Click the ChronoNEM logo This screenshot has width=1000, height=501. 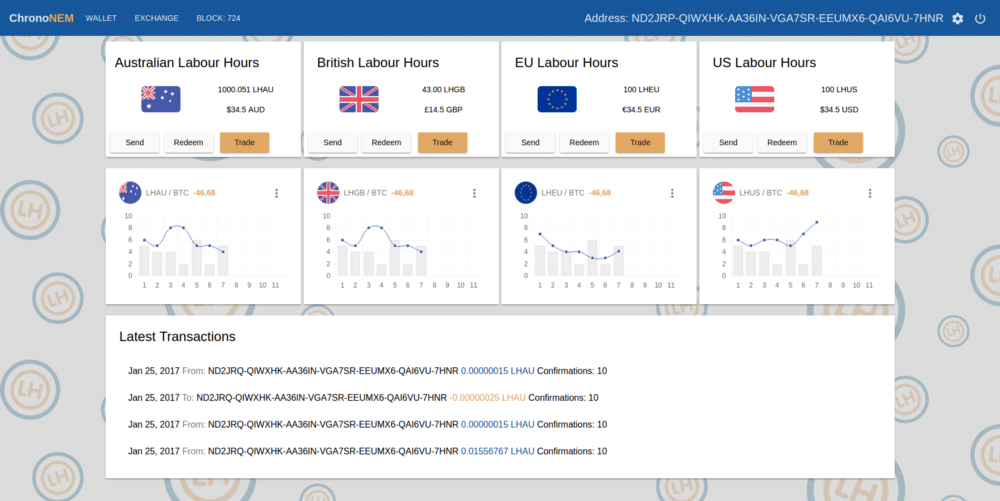tap(41, 18)
